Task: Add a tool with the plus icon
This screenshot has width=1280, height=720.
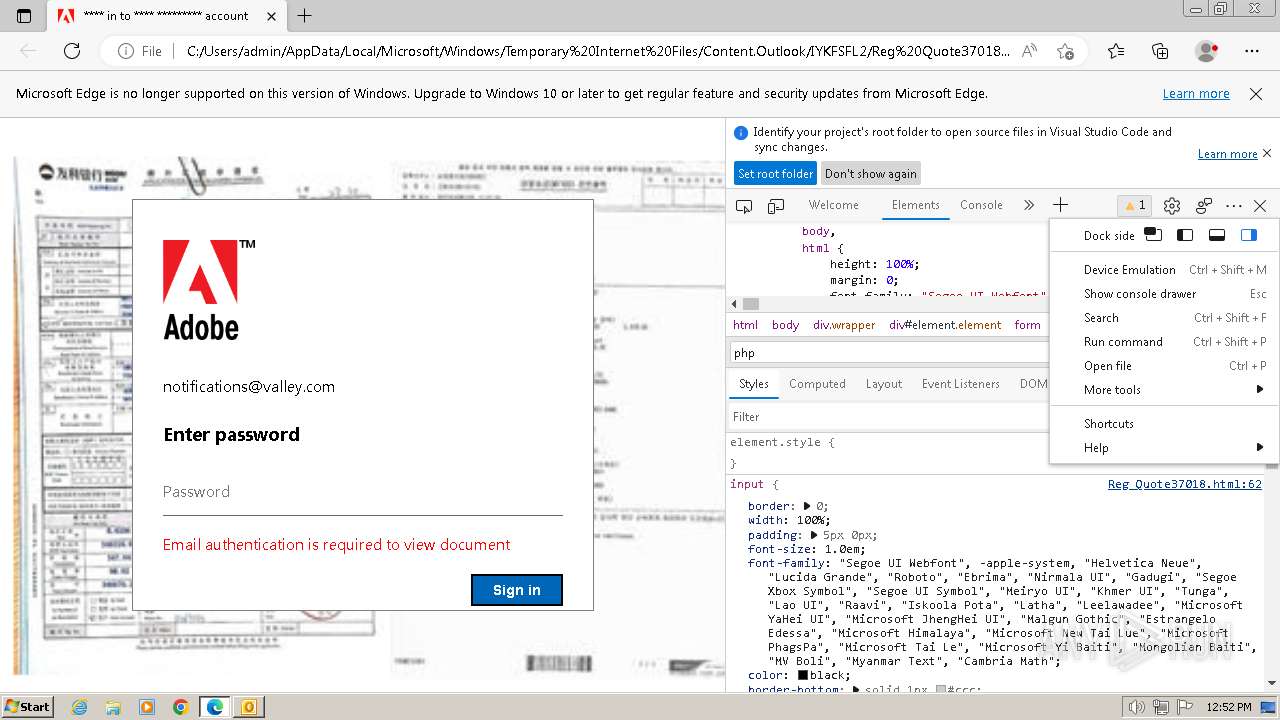Action: pos(1060,205)
